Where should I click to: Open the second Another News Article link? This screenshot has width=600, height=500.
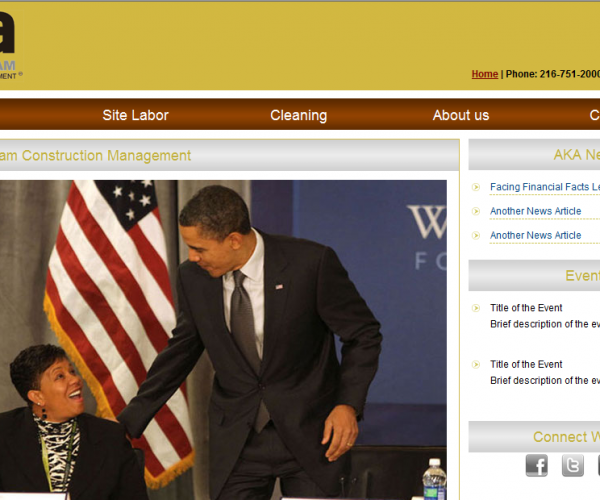pos(535,235)
